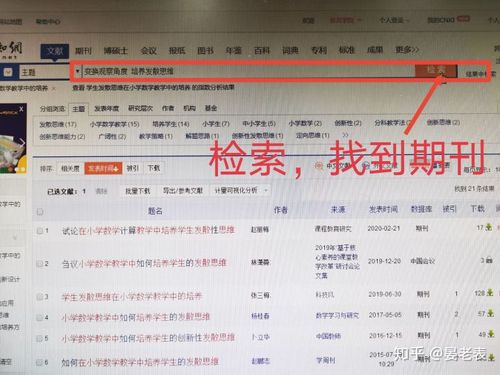Filter by topic 创新思维能力(2)
Screen dimensions: 500x375
62,137
